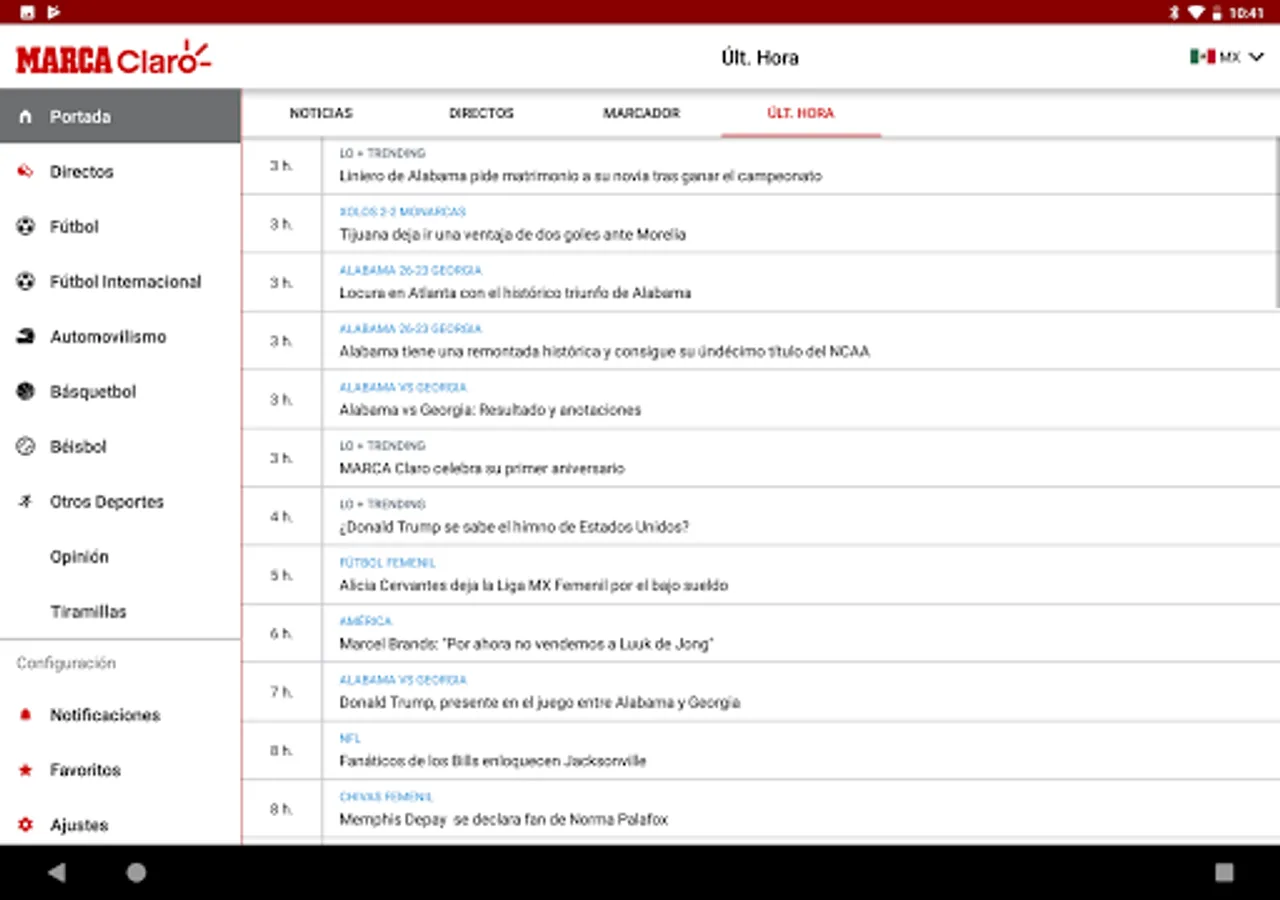The height and width of the screenshot is (900, 1280).
Task: Tap the Android home circle button
Action: click(x=136, y=872)
